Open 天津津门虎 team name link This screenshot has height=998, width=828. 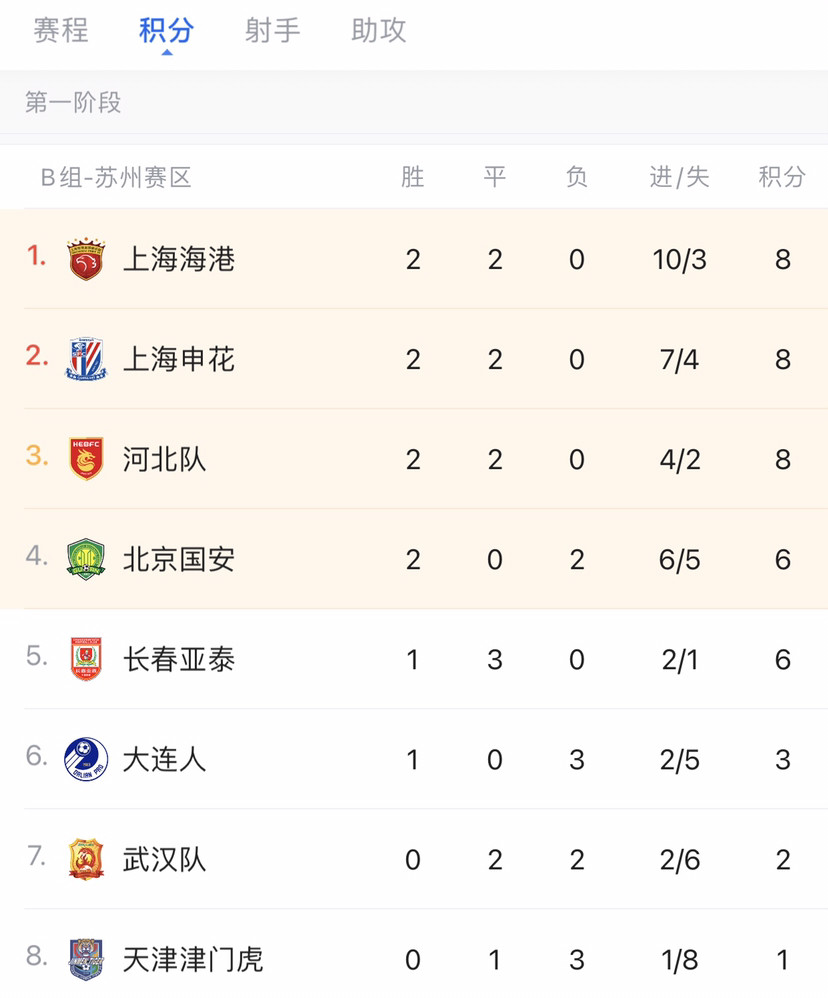tap(193, 960)
